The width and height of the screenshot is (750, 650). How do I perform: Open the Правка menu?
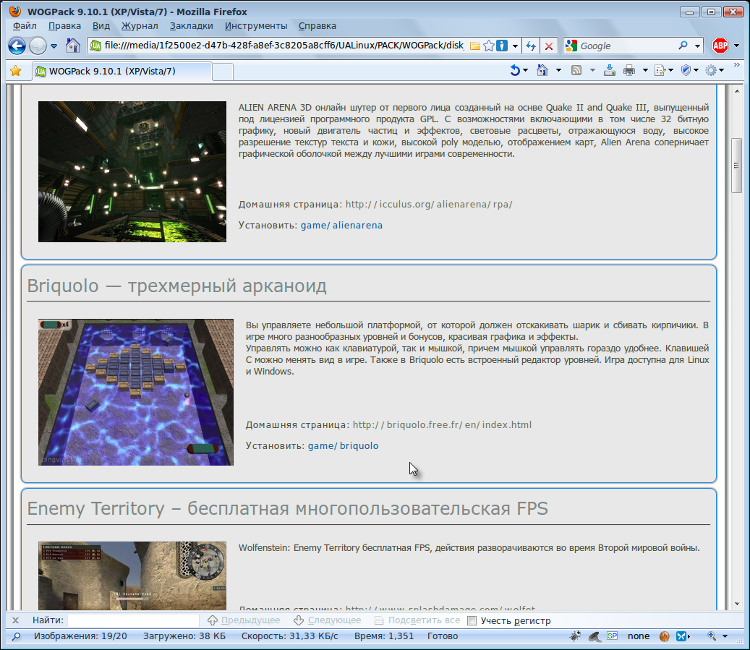tap(65, 26)
